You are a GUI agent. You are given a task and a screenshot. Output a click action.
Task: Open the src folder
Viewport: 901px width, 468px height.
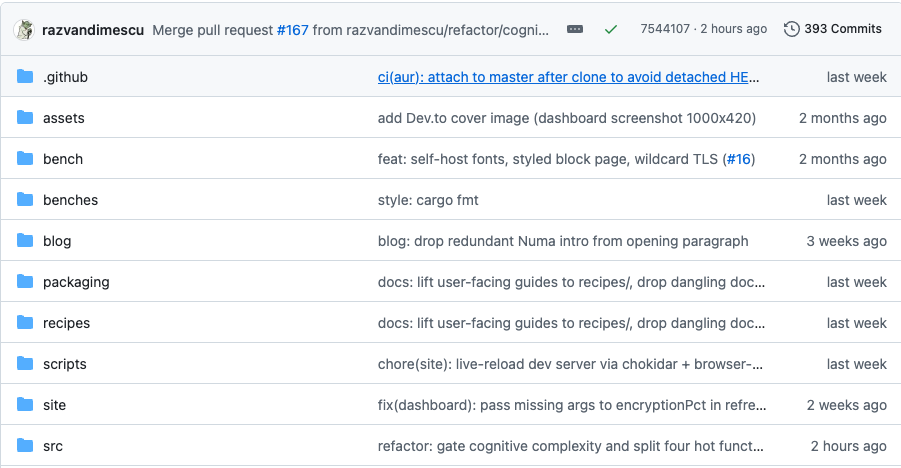[x=53, y=446]
